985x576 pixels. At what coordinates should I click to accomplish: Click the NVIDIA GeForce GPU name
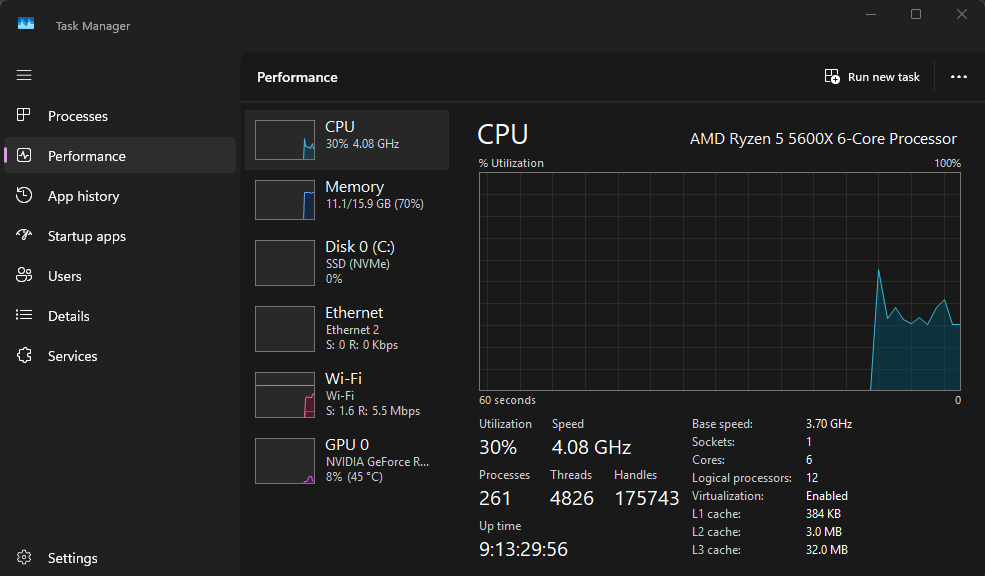(x=377, y=462)
